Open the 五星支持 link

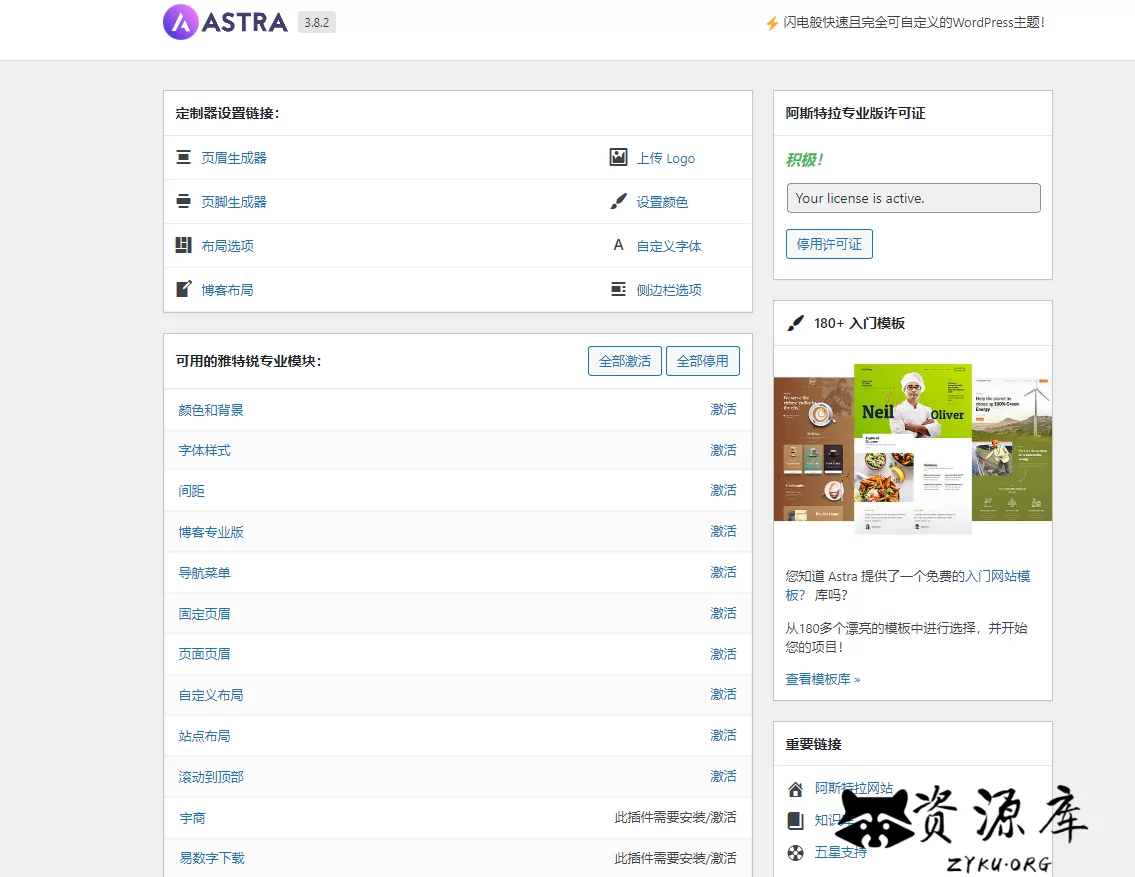[840, 852]
